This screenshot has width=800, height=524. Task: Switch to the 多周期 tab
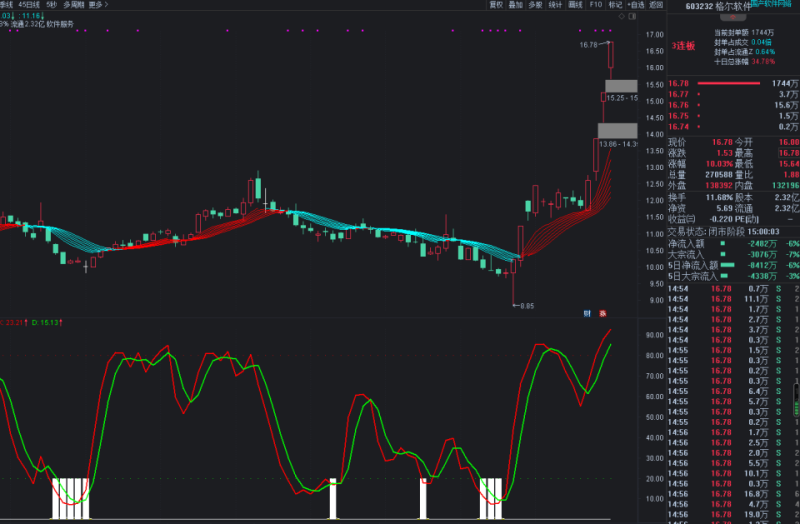73,5
